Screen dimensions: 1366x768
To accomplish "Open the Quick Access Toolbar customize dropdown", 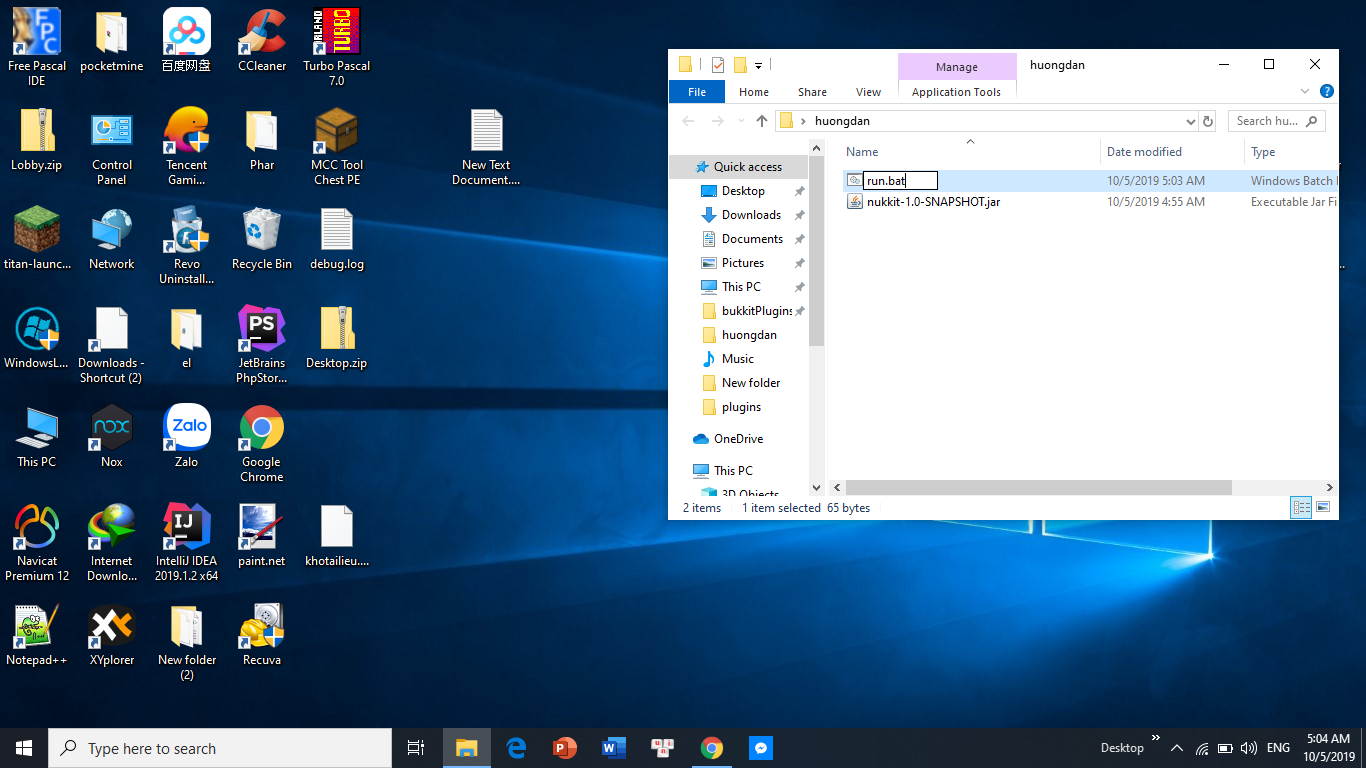I will coord(758,66).
